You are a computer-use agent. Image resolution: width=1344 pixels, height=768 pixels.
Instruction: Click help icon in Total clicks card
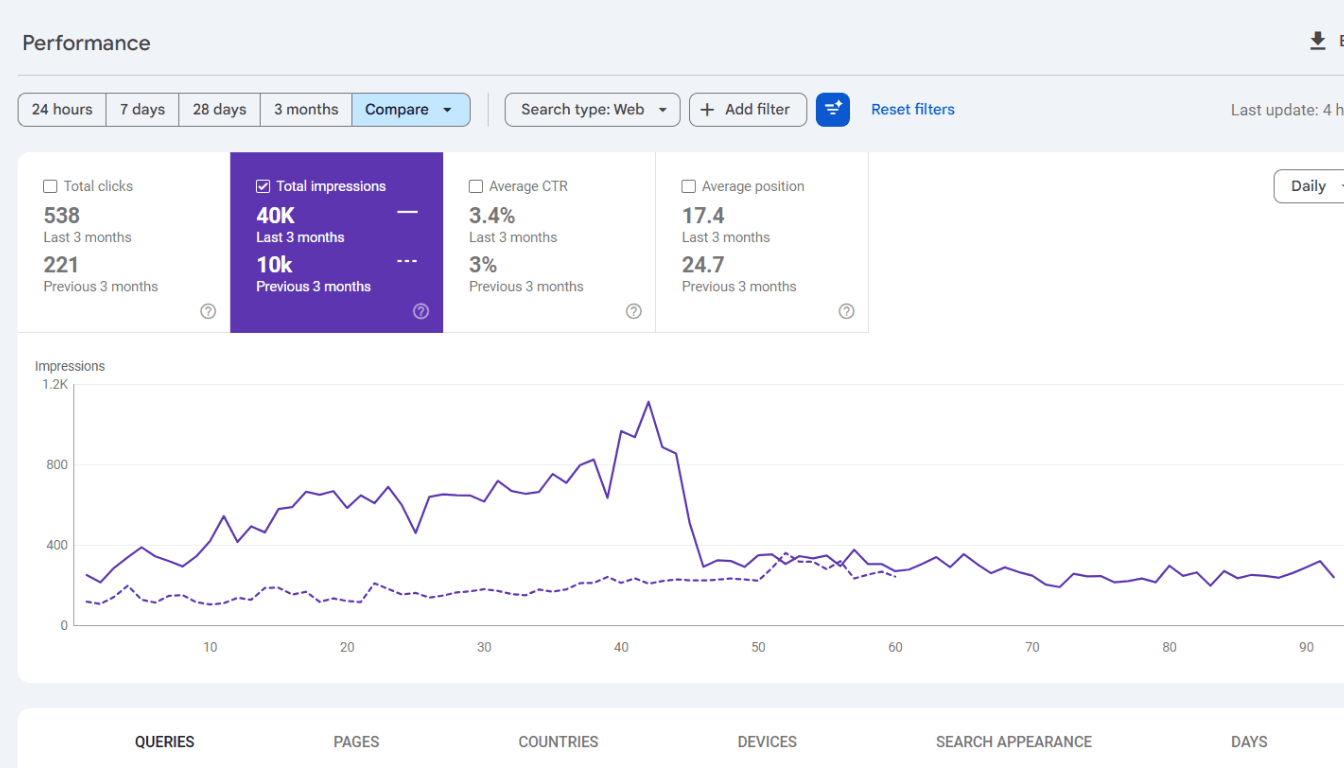(x=208, y=311)
